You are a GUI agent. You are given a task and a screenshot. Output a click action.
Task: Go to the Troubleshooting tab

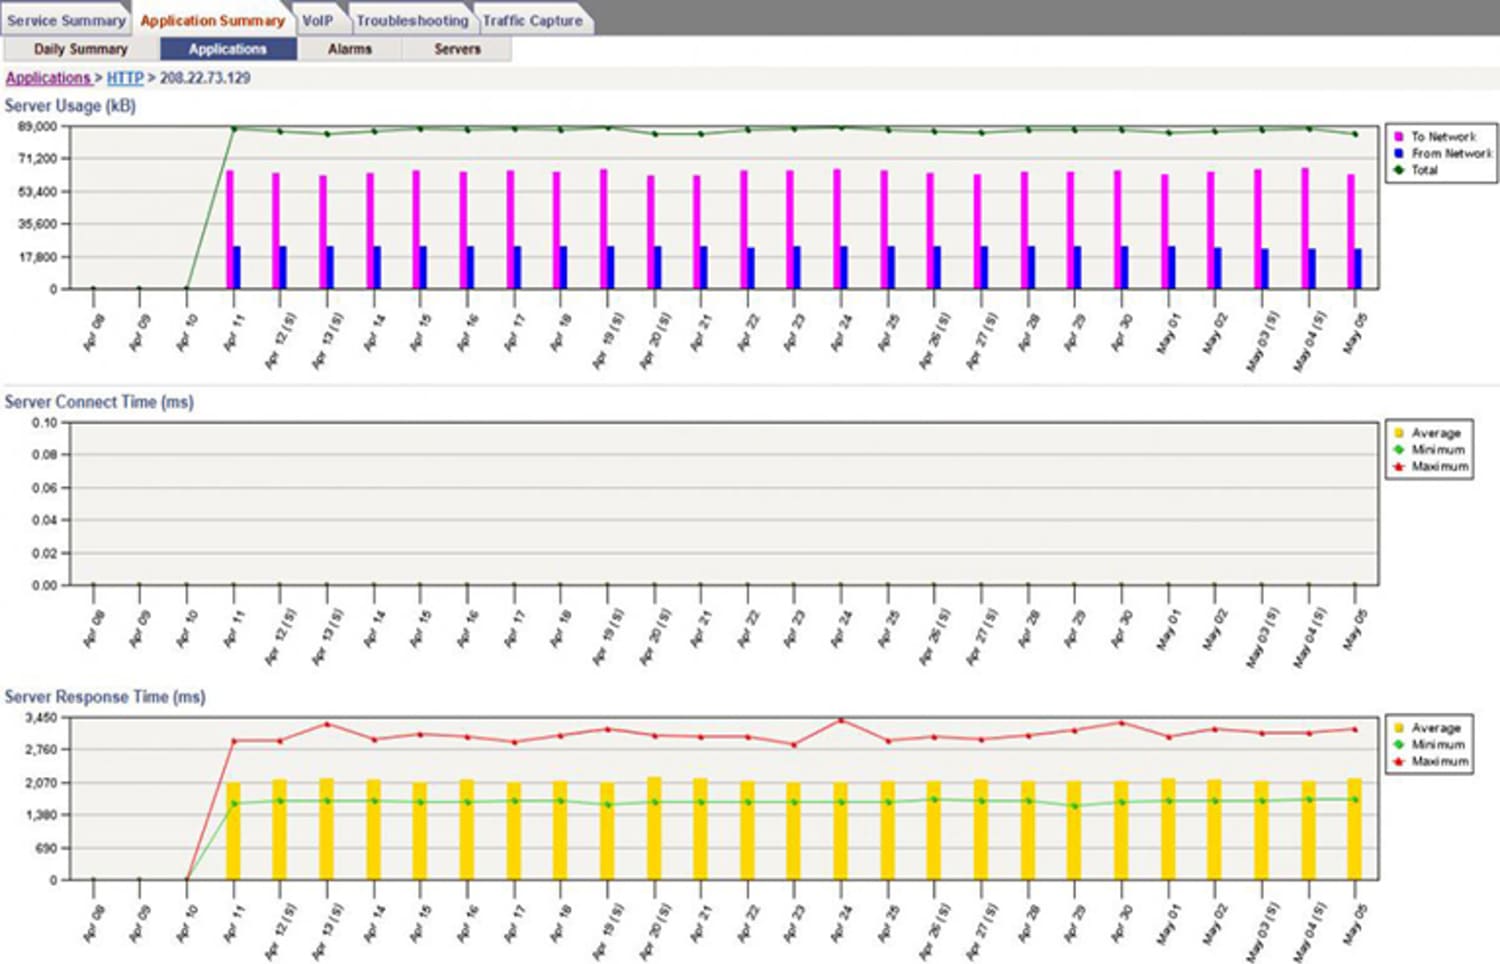pos(412,20)
